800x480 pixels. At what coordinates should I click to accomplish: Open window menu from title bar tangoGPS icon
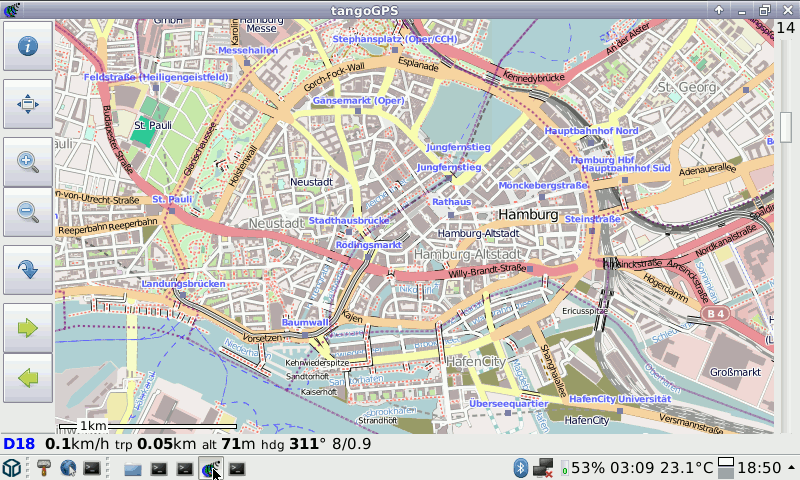coord(10,9)
